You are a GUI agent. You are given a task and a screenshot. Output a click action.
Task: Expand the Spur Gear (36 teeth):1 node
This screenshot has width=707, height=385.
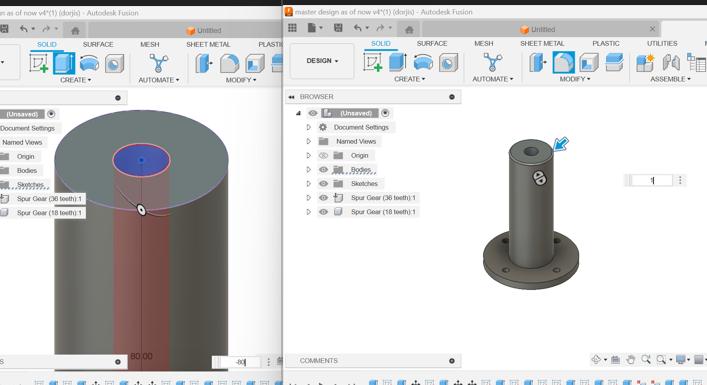pyautogui.click(x=308, y=197)
